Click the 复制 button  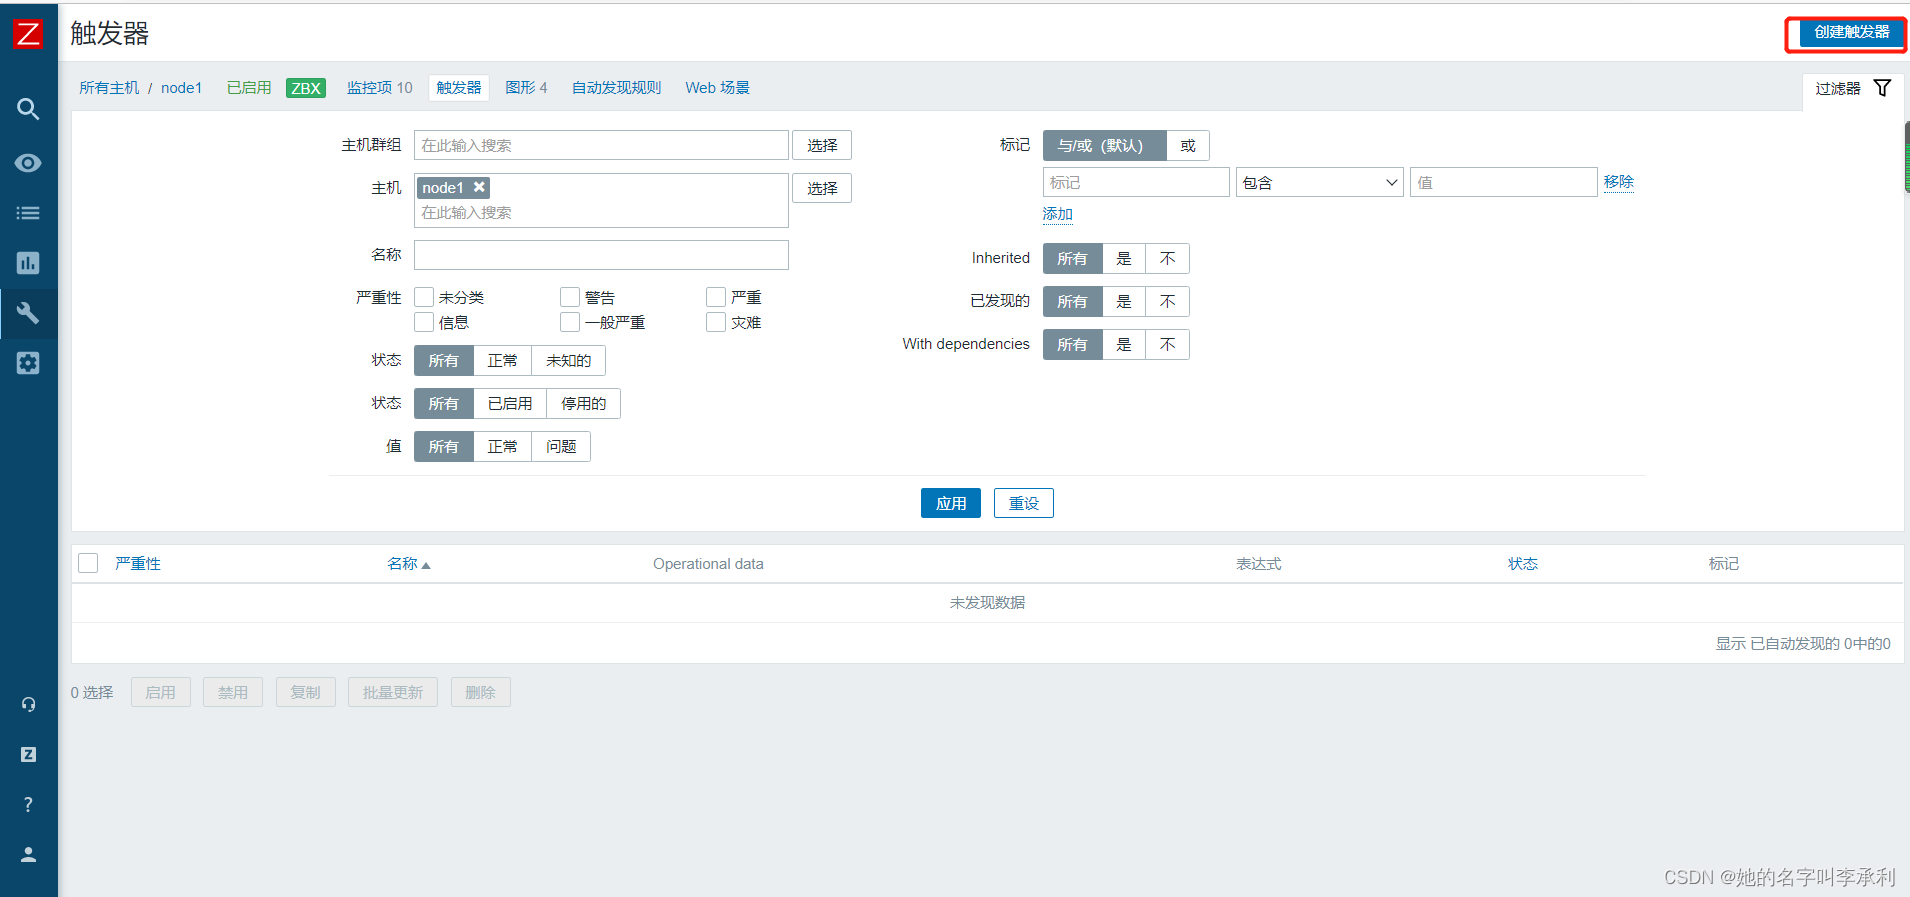(305, 692)
